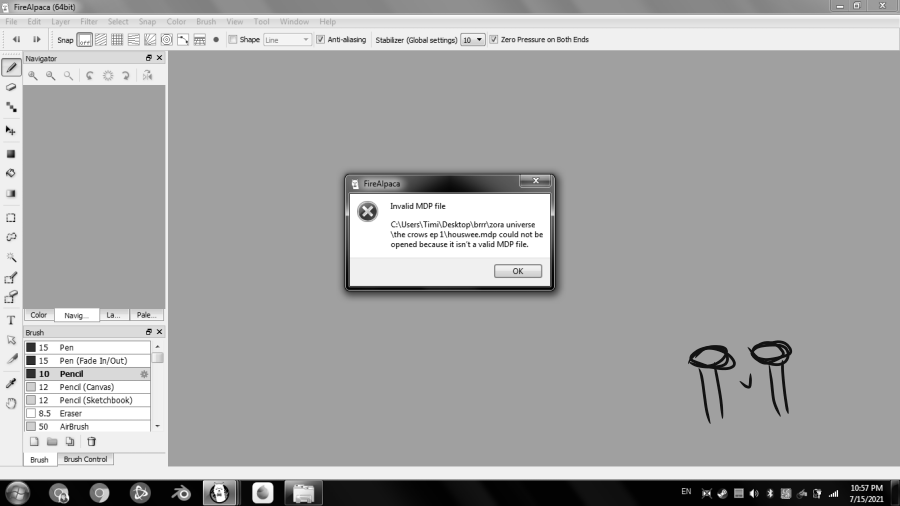Toggle the Shape checkbox
The width and height of the screenshot is (900, 506).
click(x=233, y=40)
